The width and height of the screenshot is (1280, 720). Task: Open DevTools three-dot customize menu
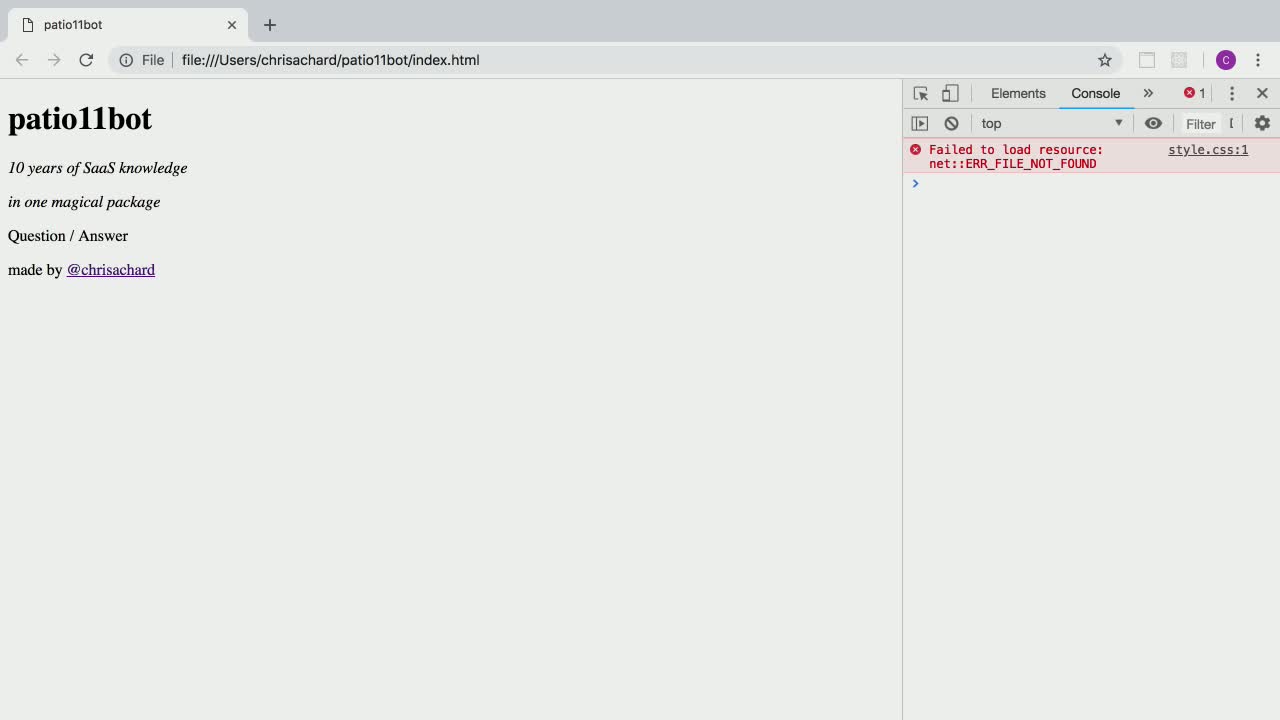click(x=1232, y=93)
